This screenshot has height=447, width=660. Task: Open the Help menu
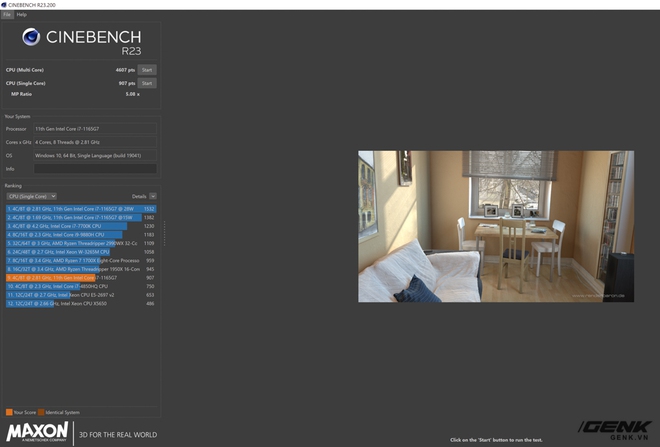[x=22, y=14]
